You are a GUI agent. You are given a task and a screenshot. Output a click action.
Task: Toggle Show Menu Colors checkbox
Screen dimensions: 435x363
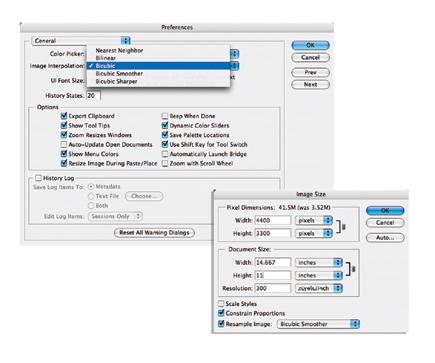point(64,154)
